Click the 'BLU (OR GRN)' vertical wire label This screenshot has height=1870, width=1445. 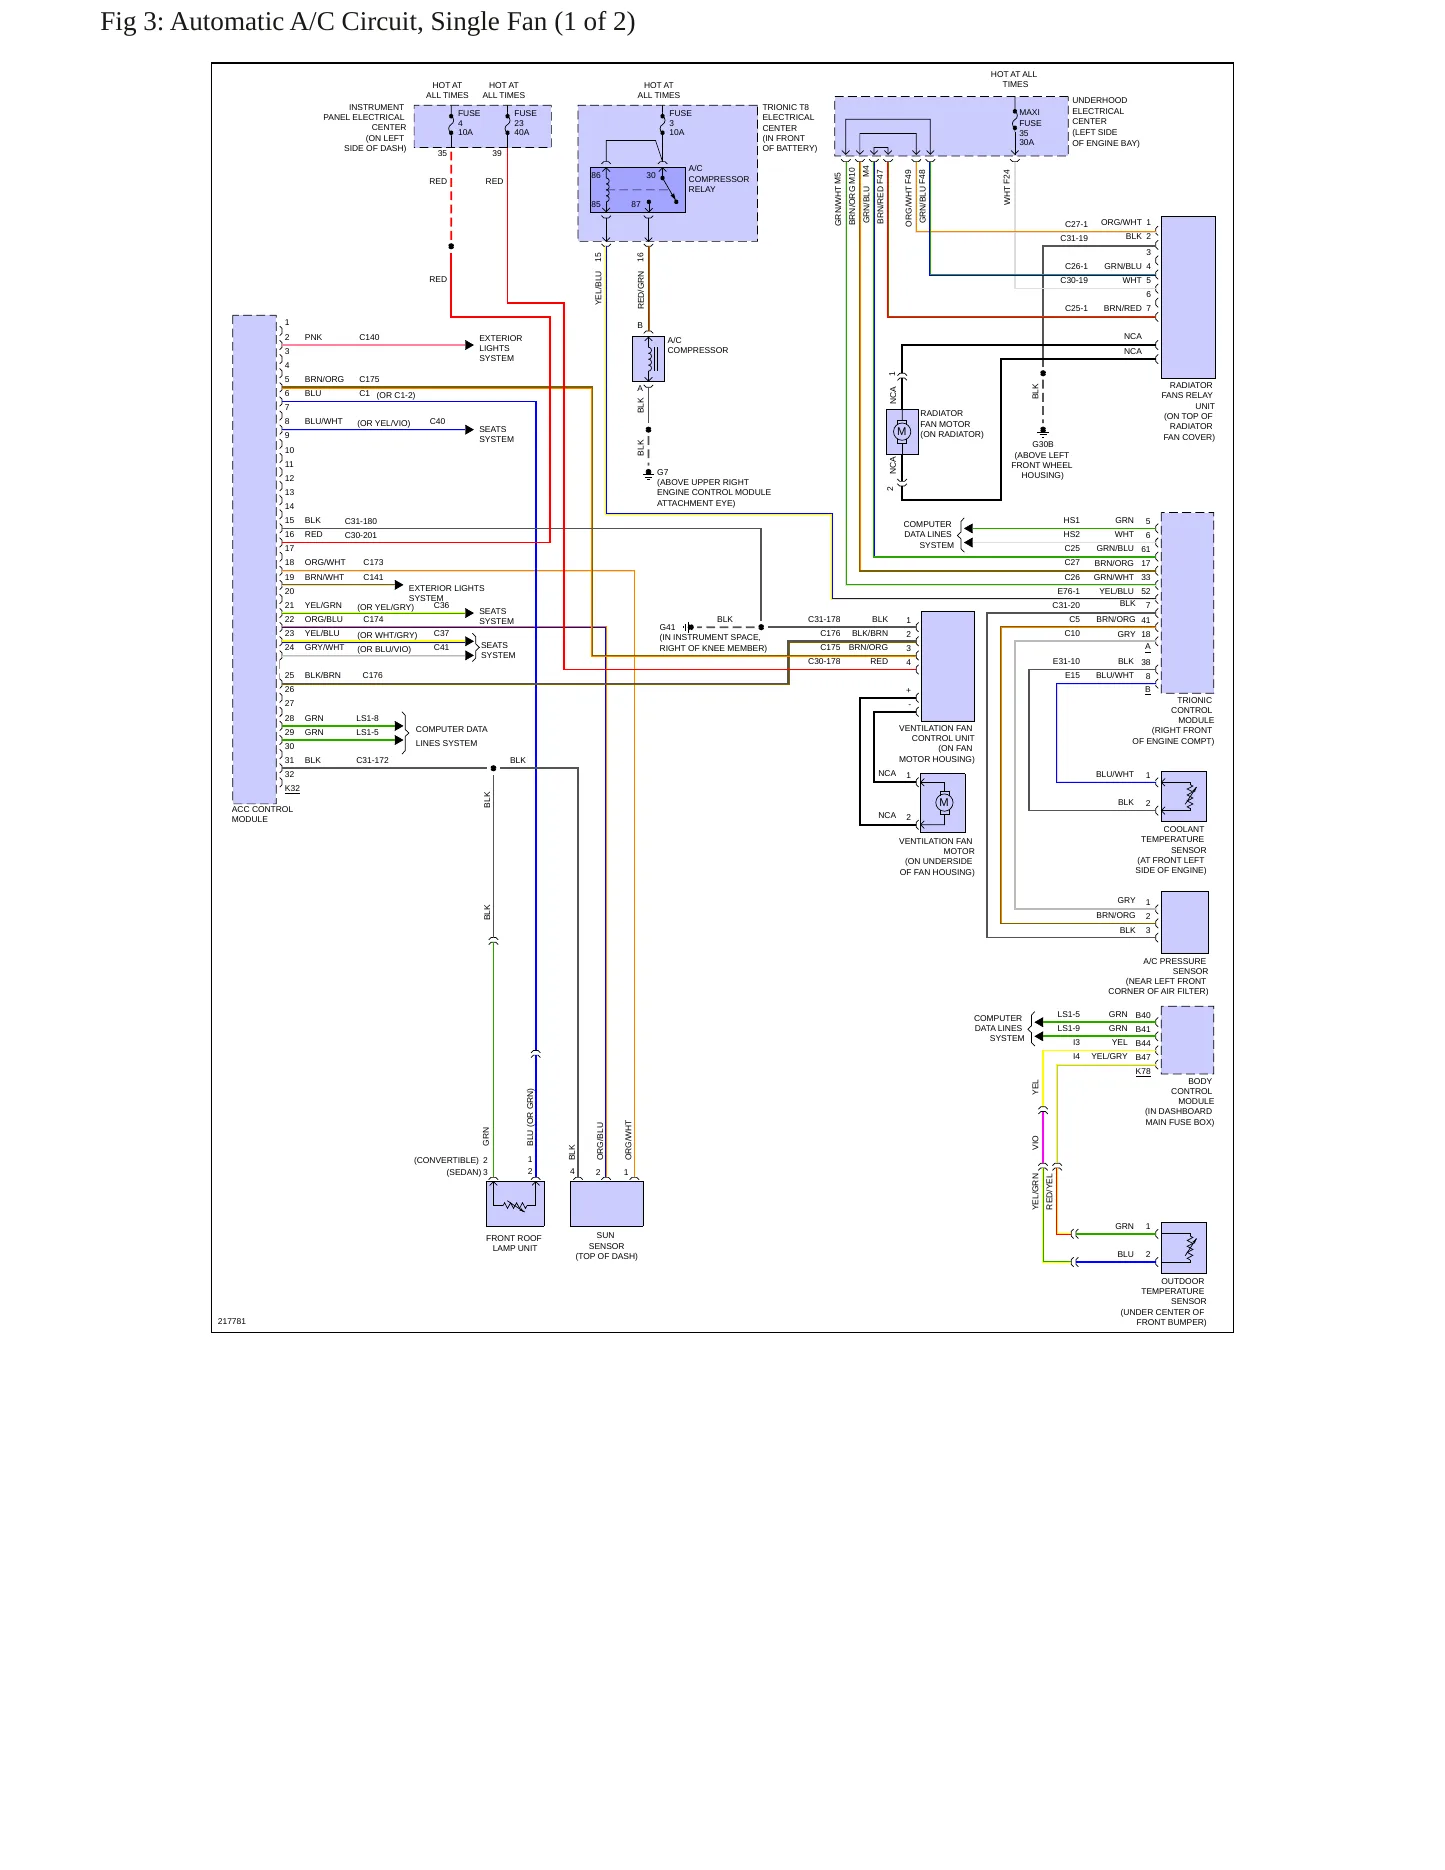530,1117
